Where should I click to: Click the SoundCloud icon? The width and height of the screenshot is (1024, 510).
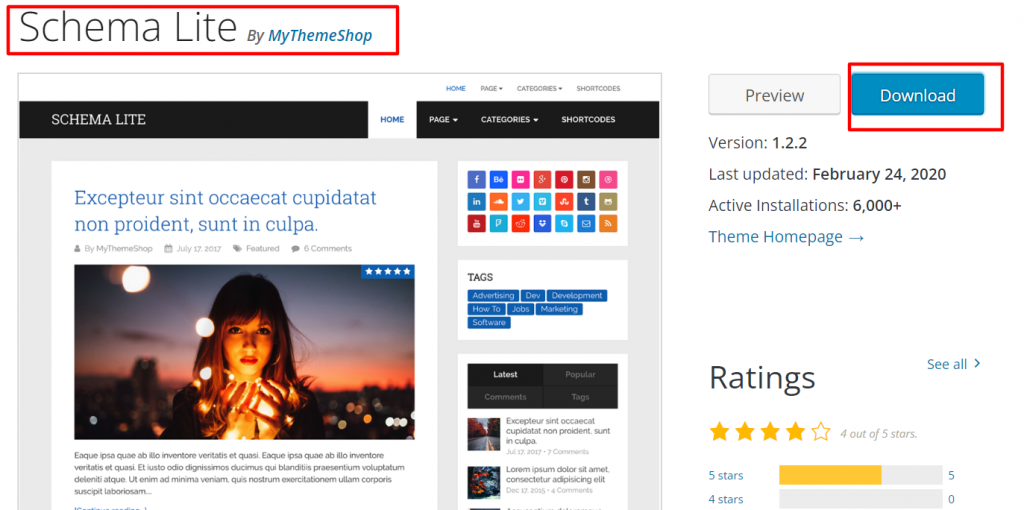(499, 202)
